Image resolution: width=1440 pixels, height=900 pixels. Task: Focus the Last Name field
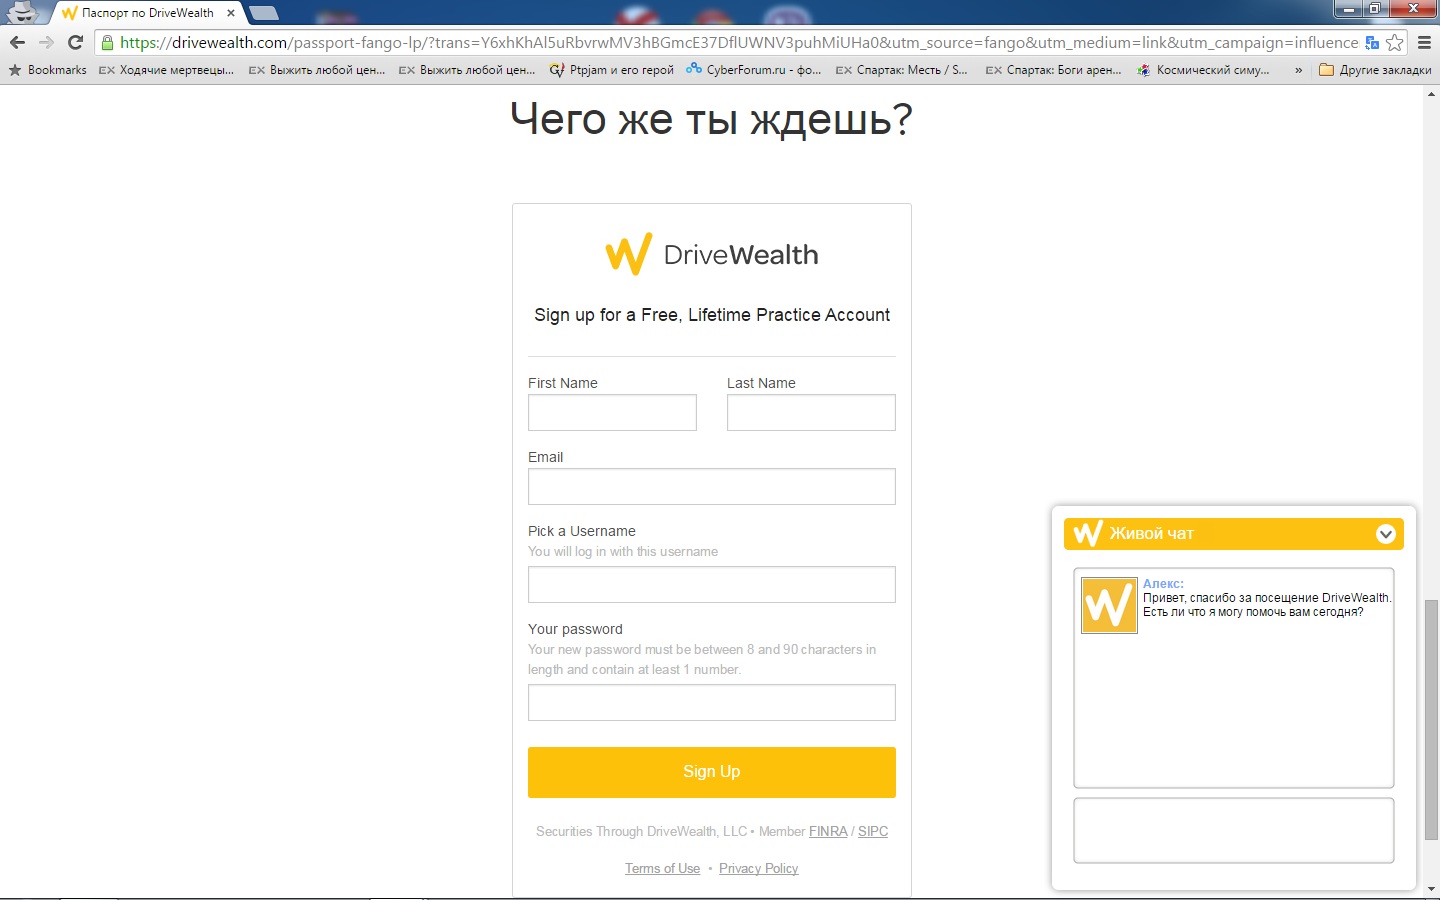811,412
